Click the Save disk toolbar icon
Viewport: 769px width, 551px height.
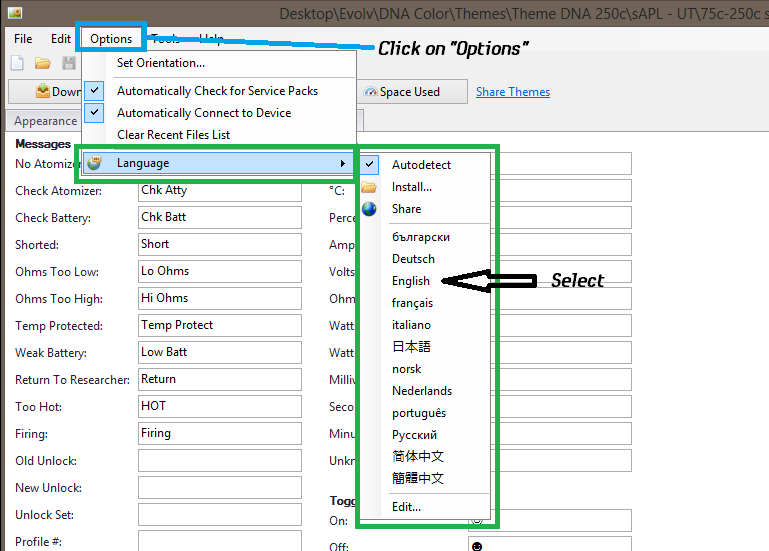69,63
